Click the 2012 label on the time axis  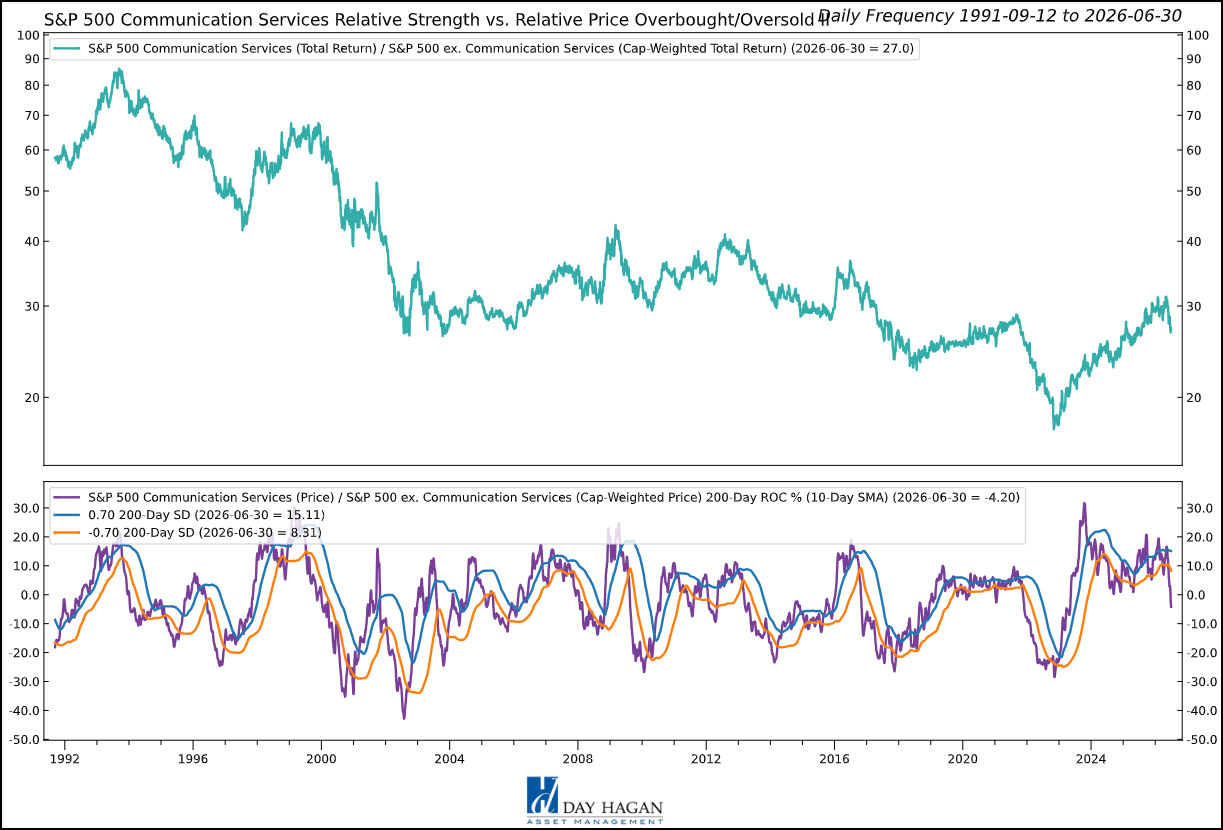[706, 758]
